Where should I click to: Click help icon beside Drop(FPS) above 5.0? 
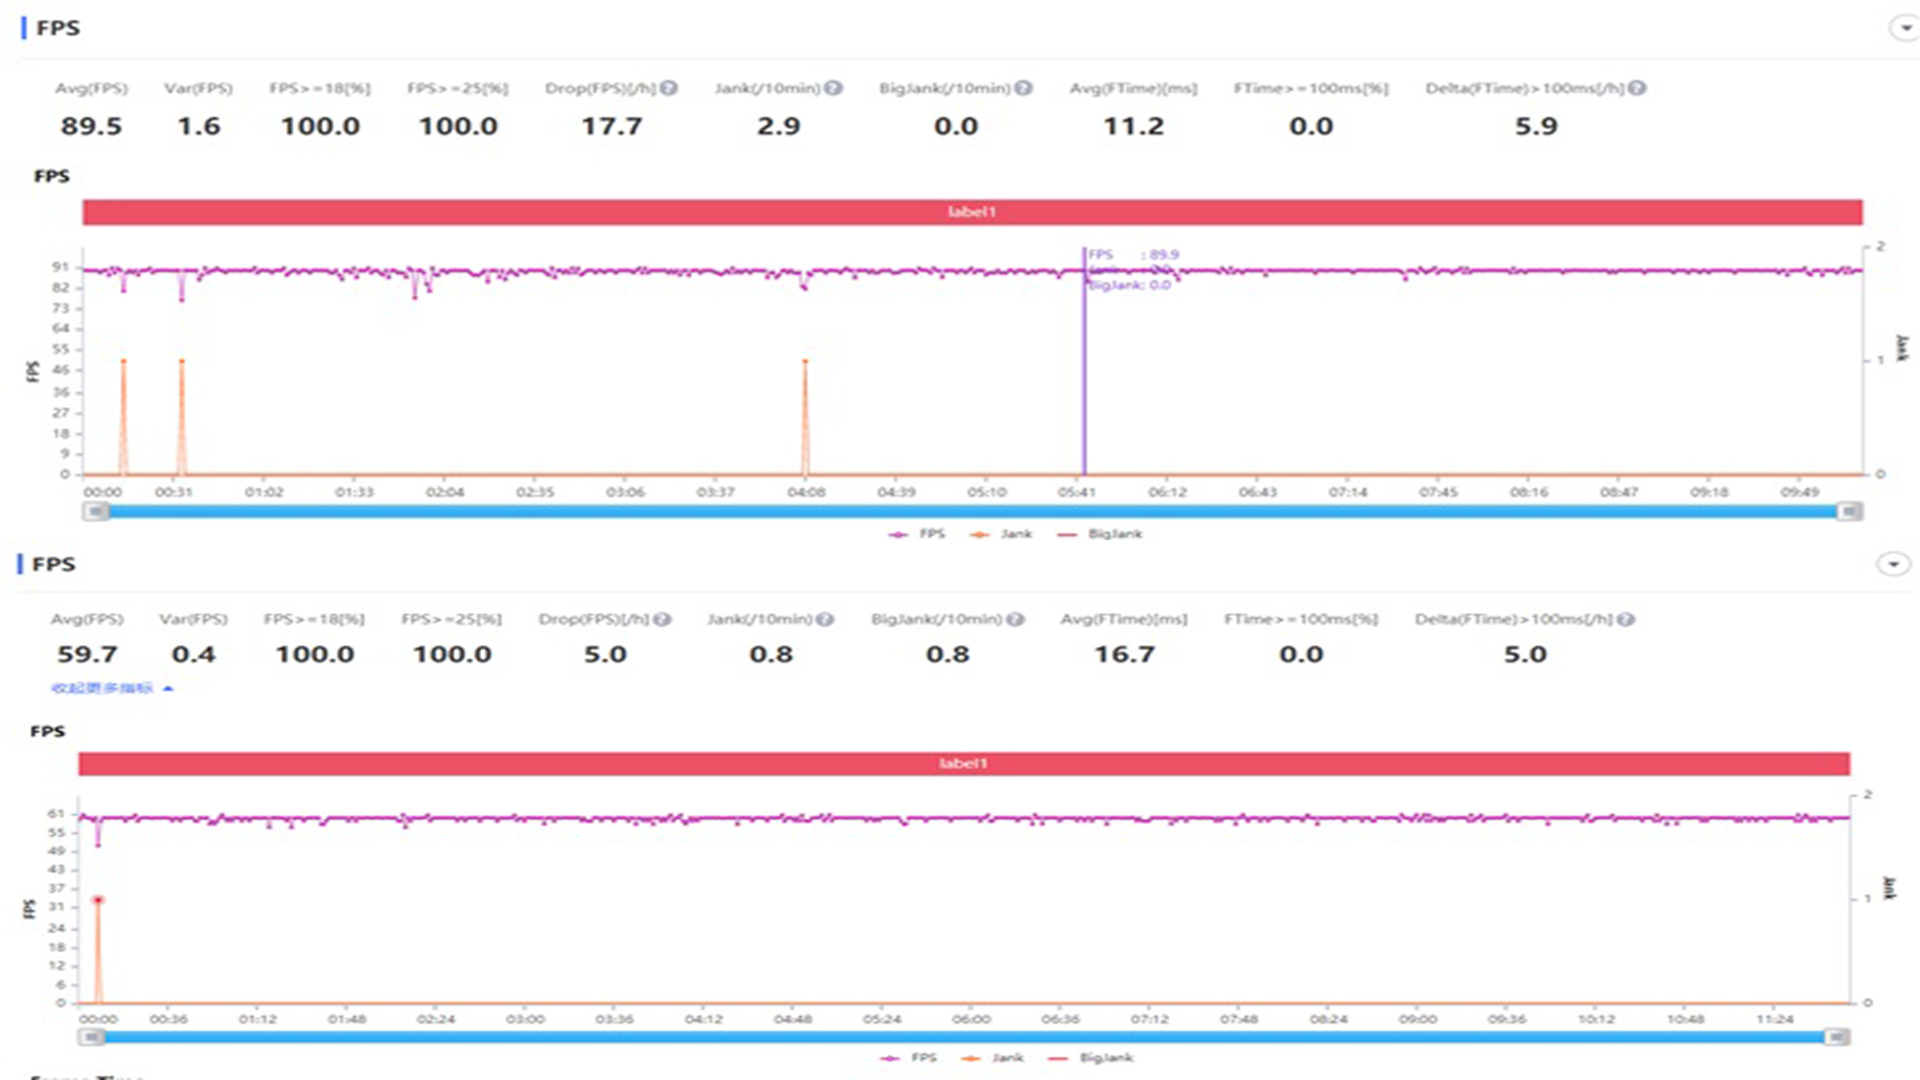click(662, 619)
